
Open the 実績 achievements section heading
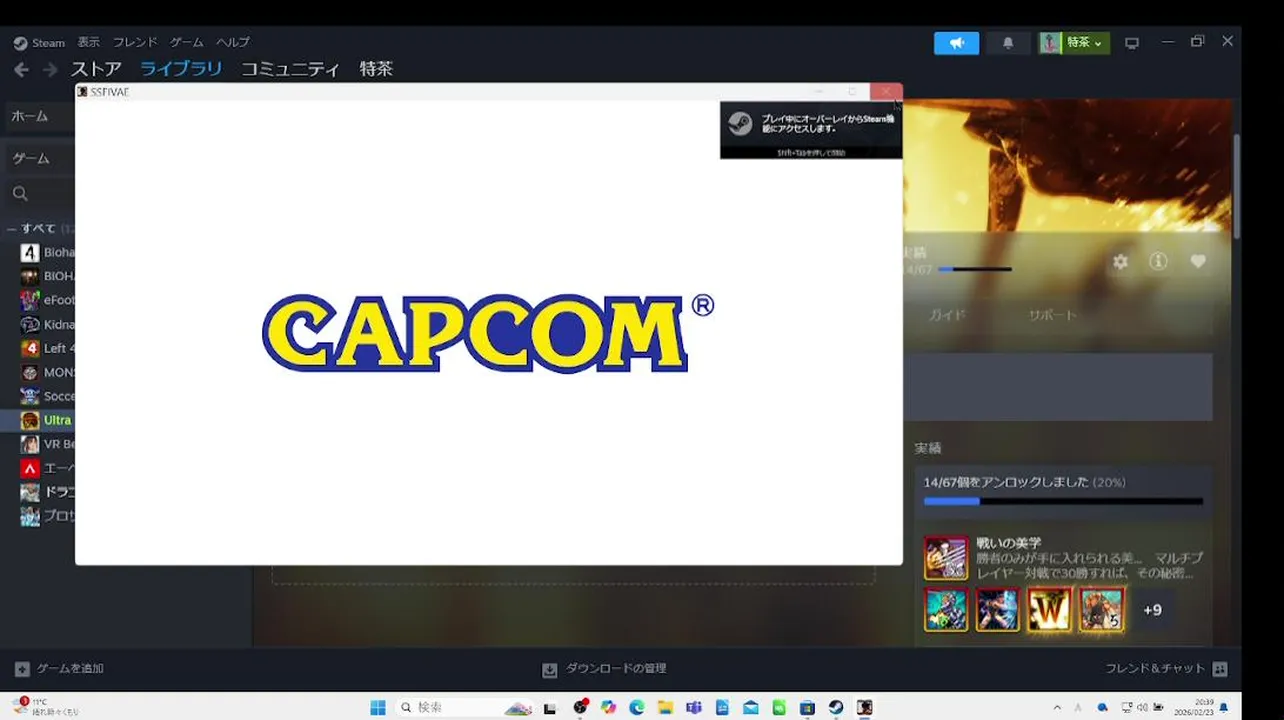(x=927, y=448)
